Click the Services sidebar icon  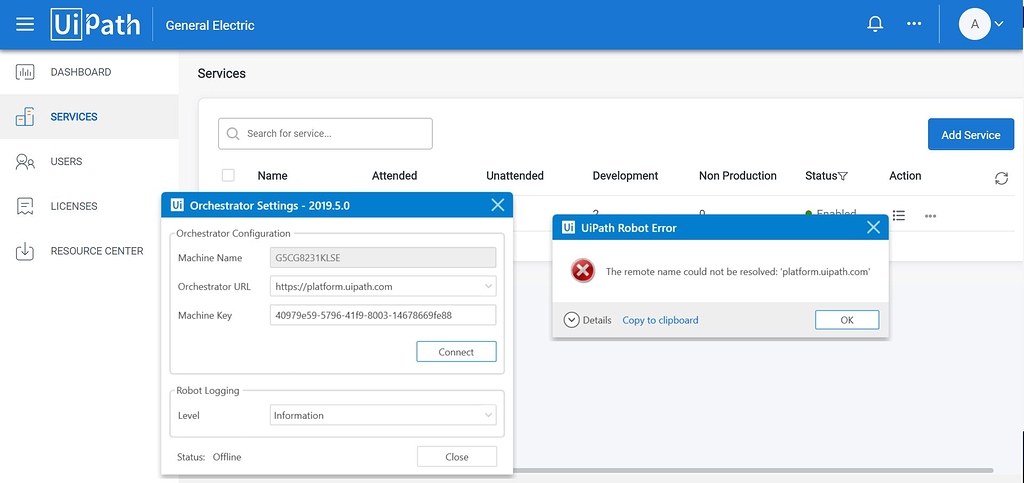(25, 117)
